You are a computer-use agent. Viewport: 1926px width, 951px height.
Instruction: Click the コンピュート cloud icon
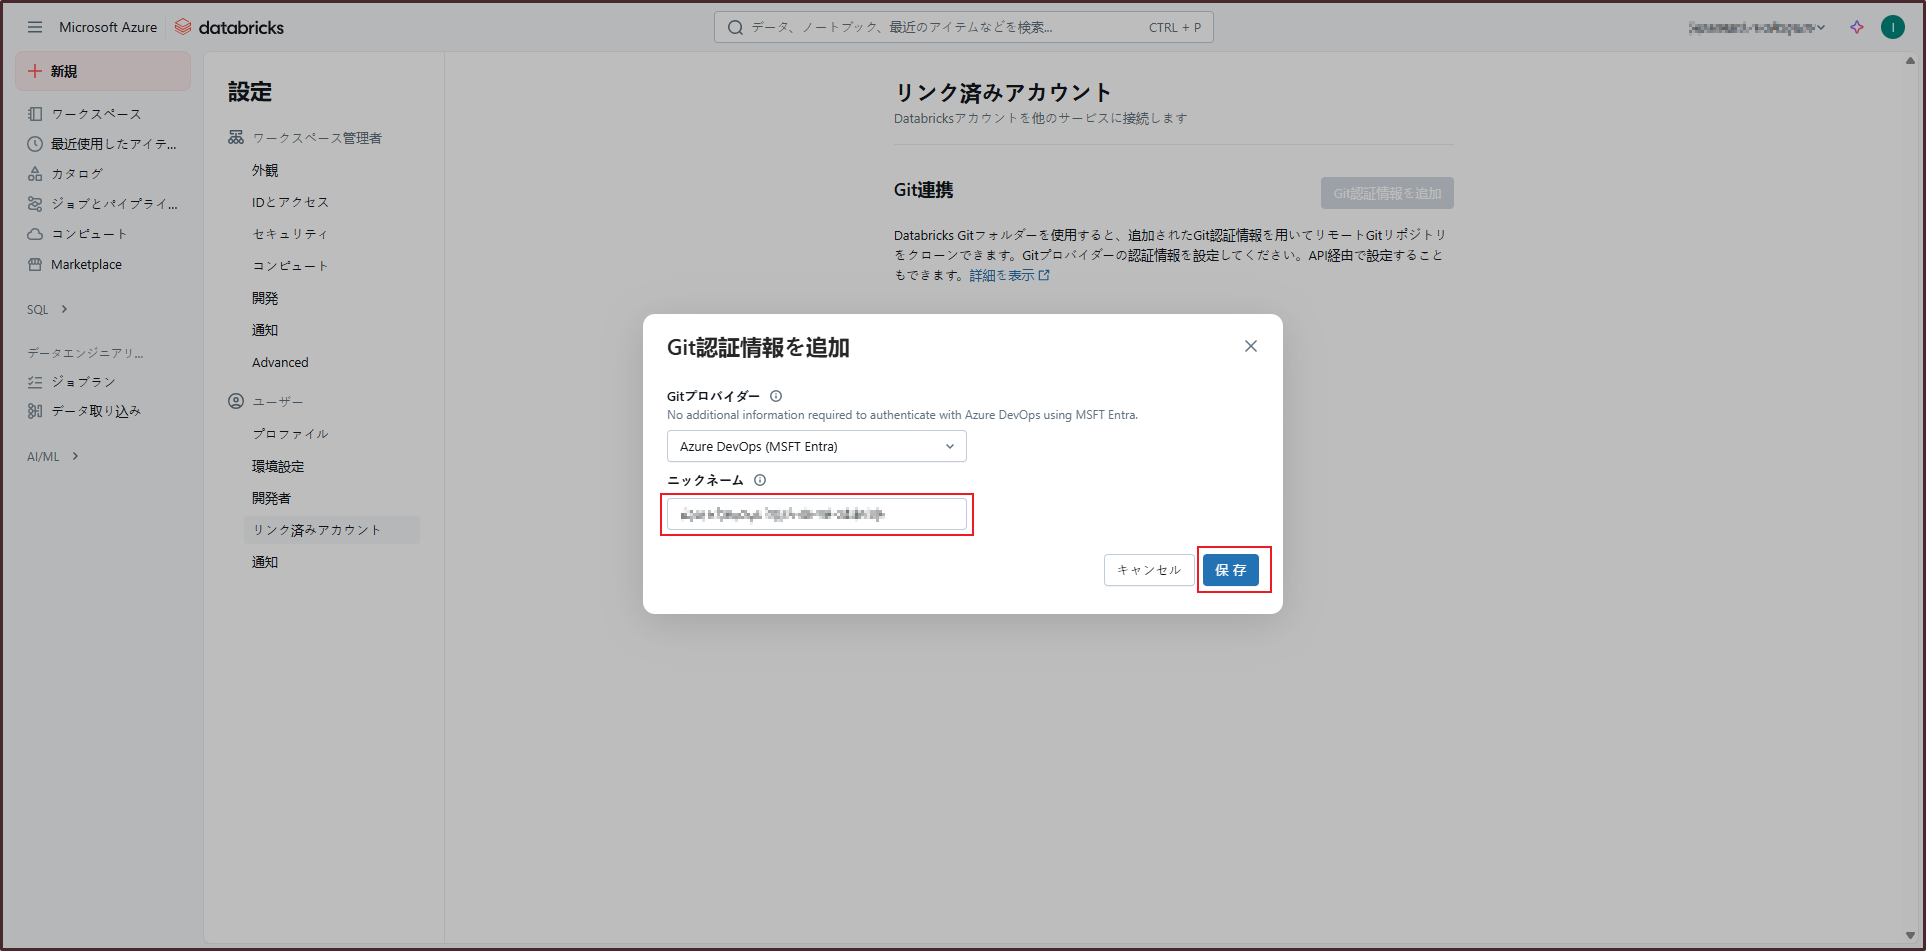pyautogui.click(x=35, y=234)
